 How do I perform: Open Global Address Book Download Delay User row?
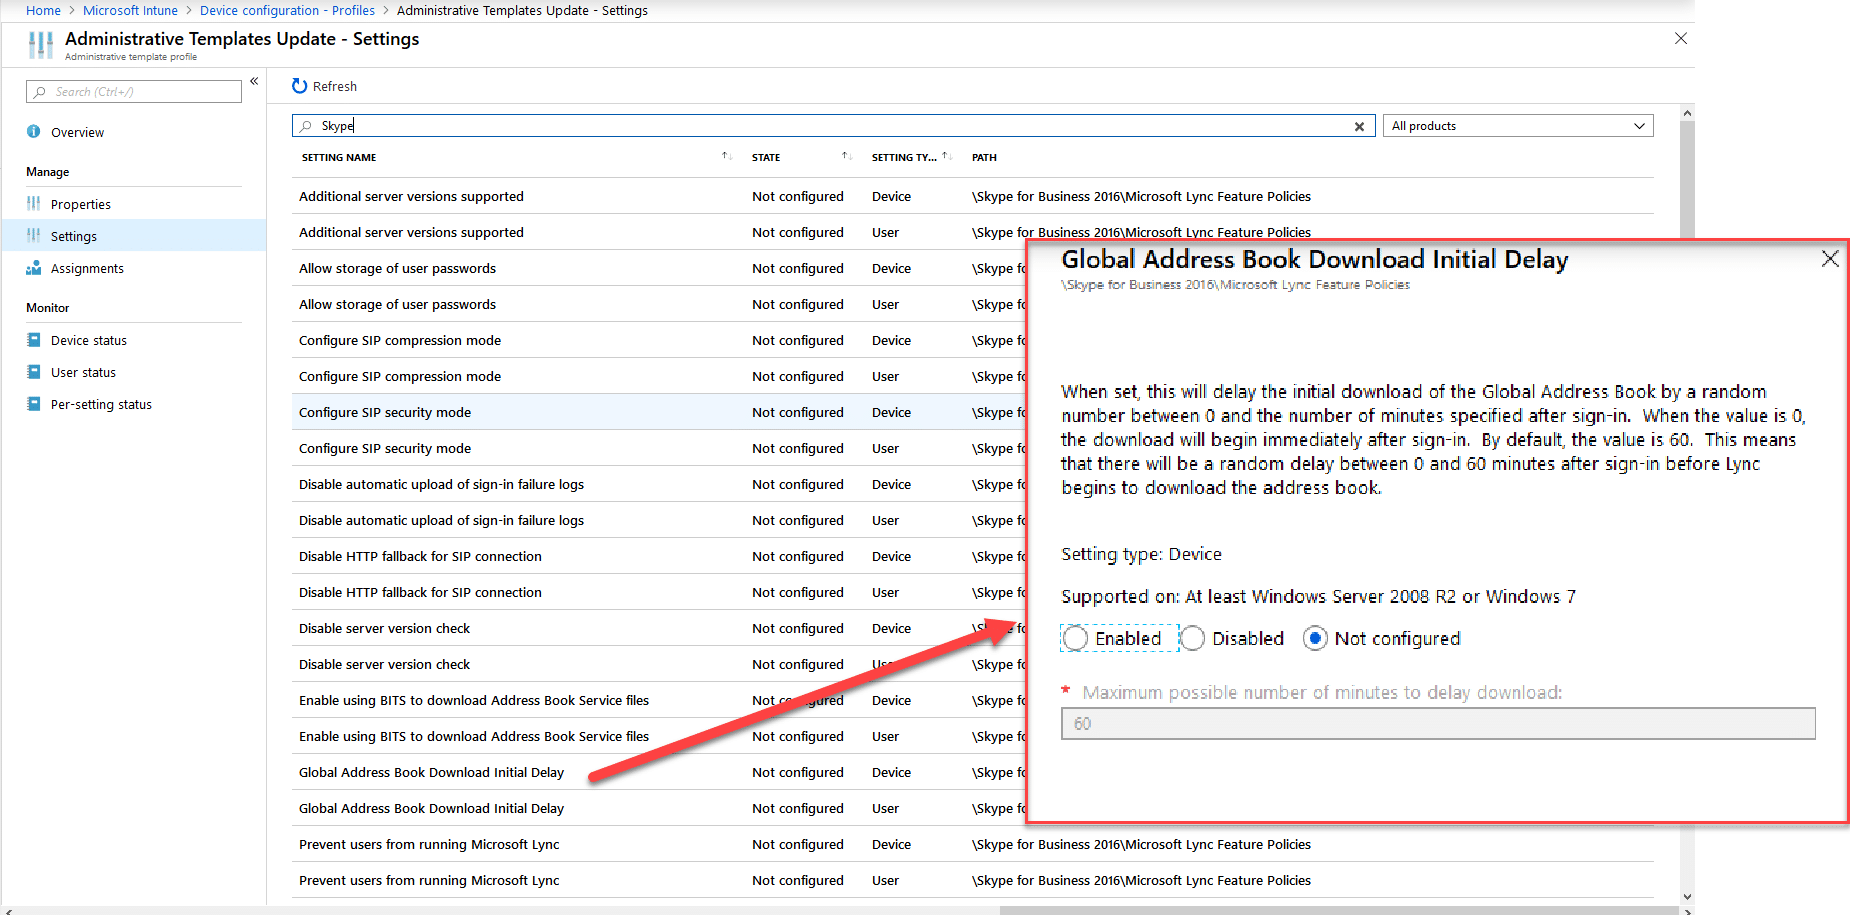(659, 808)
